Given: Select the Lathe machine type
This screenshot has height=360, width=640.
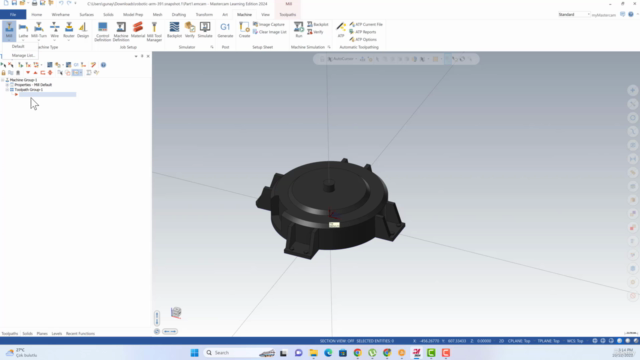Looking at the screenshot, I should click(x=23, y=31).
